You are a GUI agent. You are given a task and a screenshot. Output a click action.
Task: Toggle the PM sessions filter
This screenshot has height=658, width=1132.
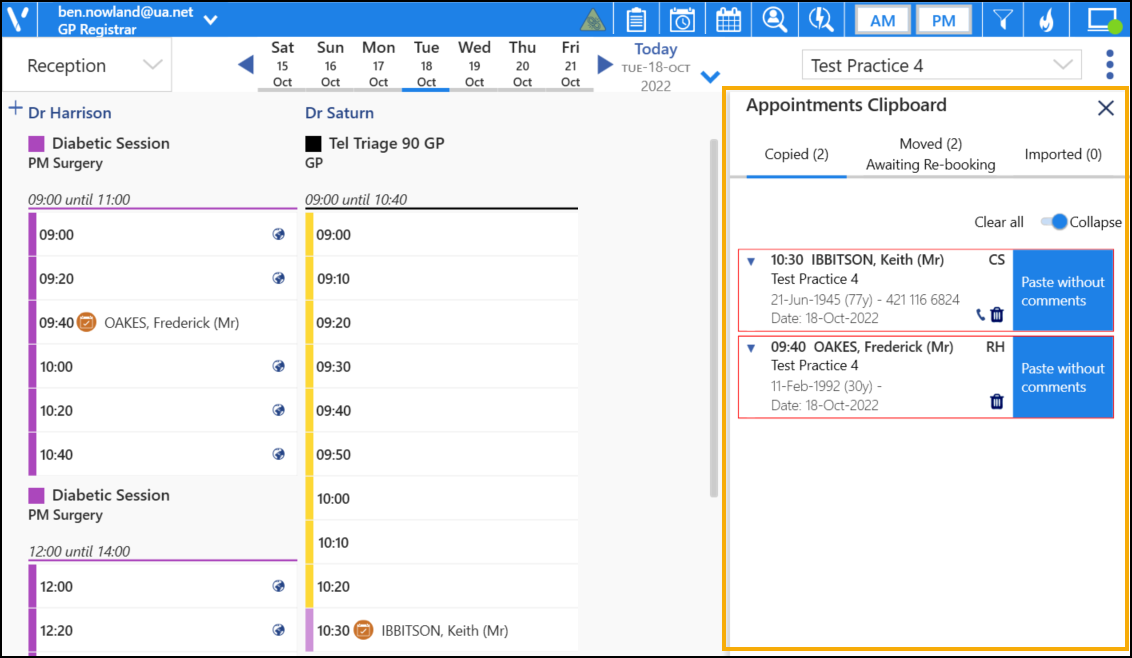coord(943,21)
